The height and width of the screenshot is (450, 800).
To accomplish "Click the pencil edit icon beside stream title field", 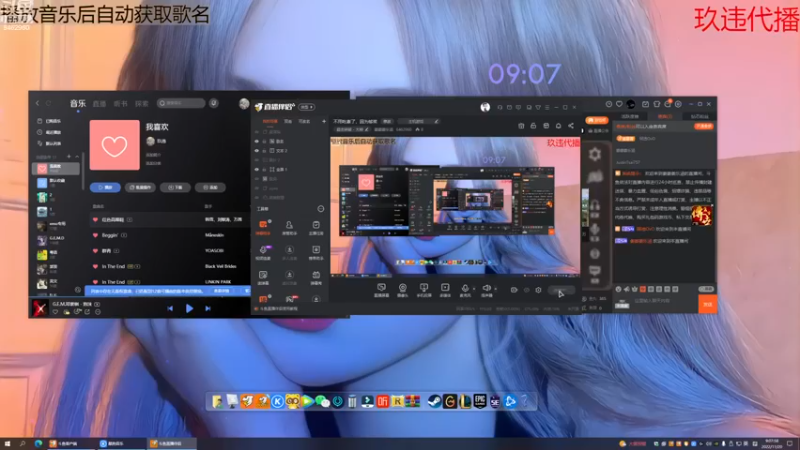I will pyautogui.click(x=436, y=121).
